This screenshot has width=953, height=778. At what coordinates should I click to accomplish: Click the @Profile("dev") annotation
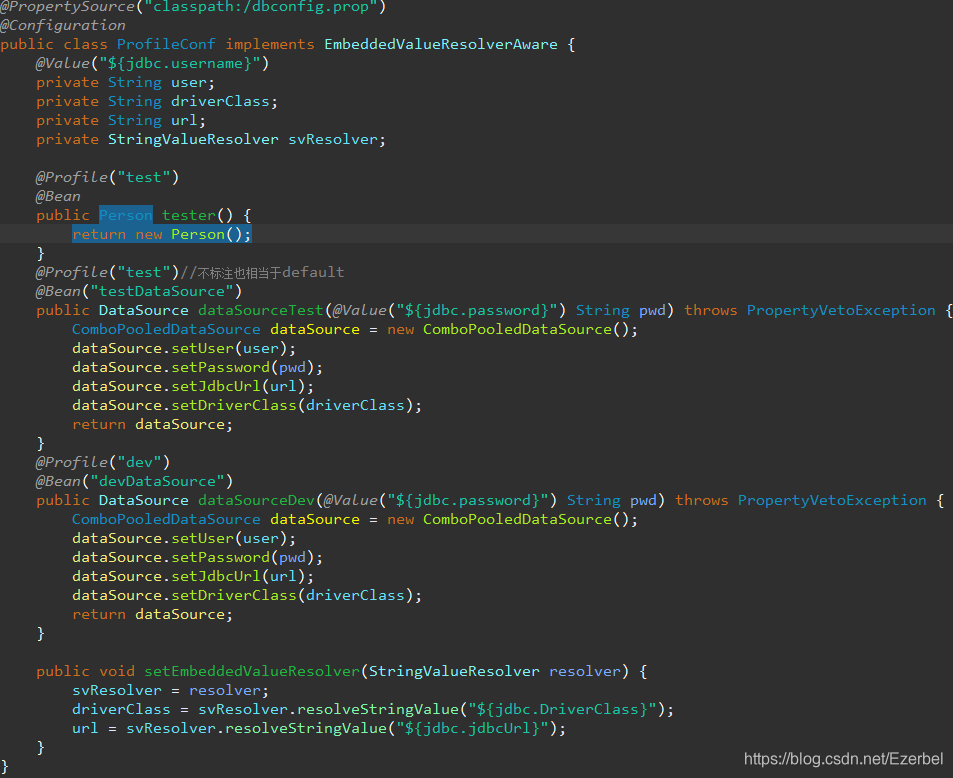click(x=103, y=463)
